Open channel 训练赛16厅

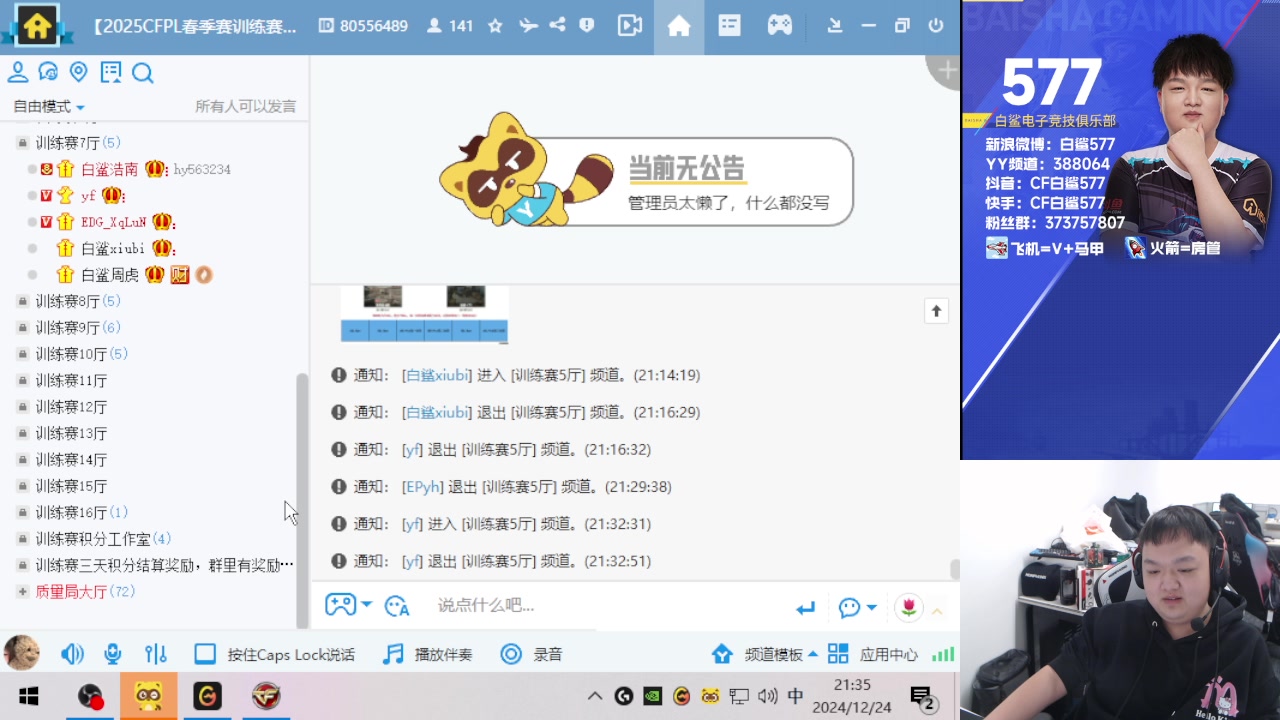point(72,512)
